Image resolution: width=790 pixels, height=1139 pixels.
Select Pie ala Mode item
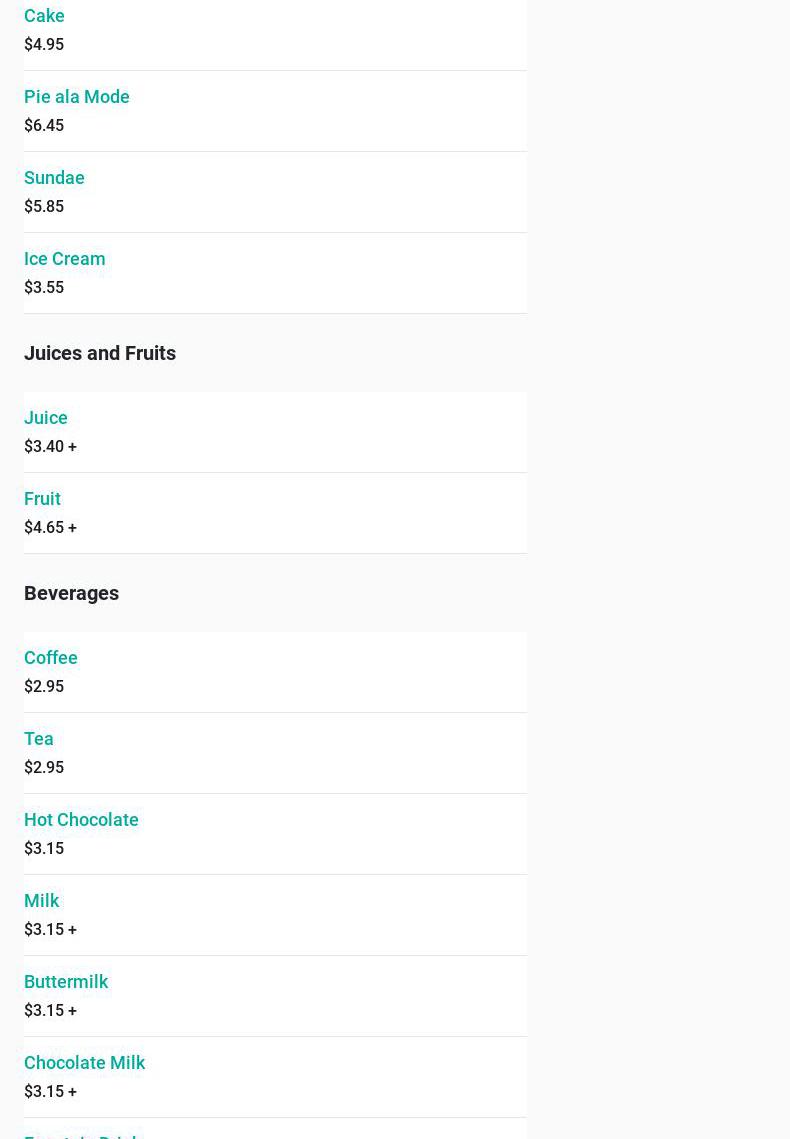click(x=77, y=97)
